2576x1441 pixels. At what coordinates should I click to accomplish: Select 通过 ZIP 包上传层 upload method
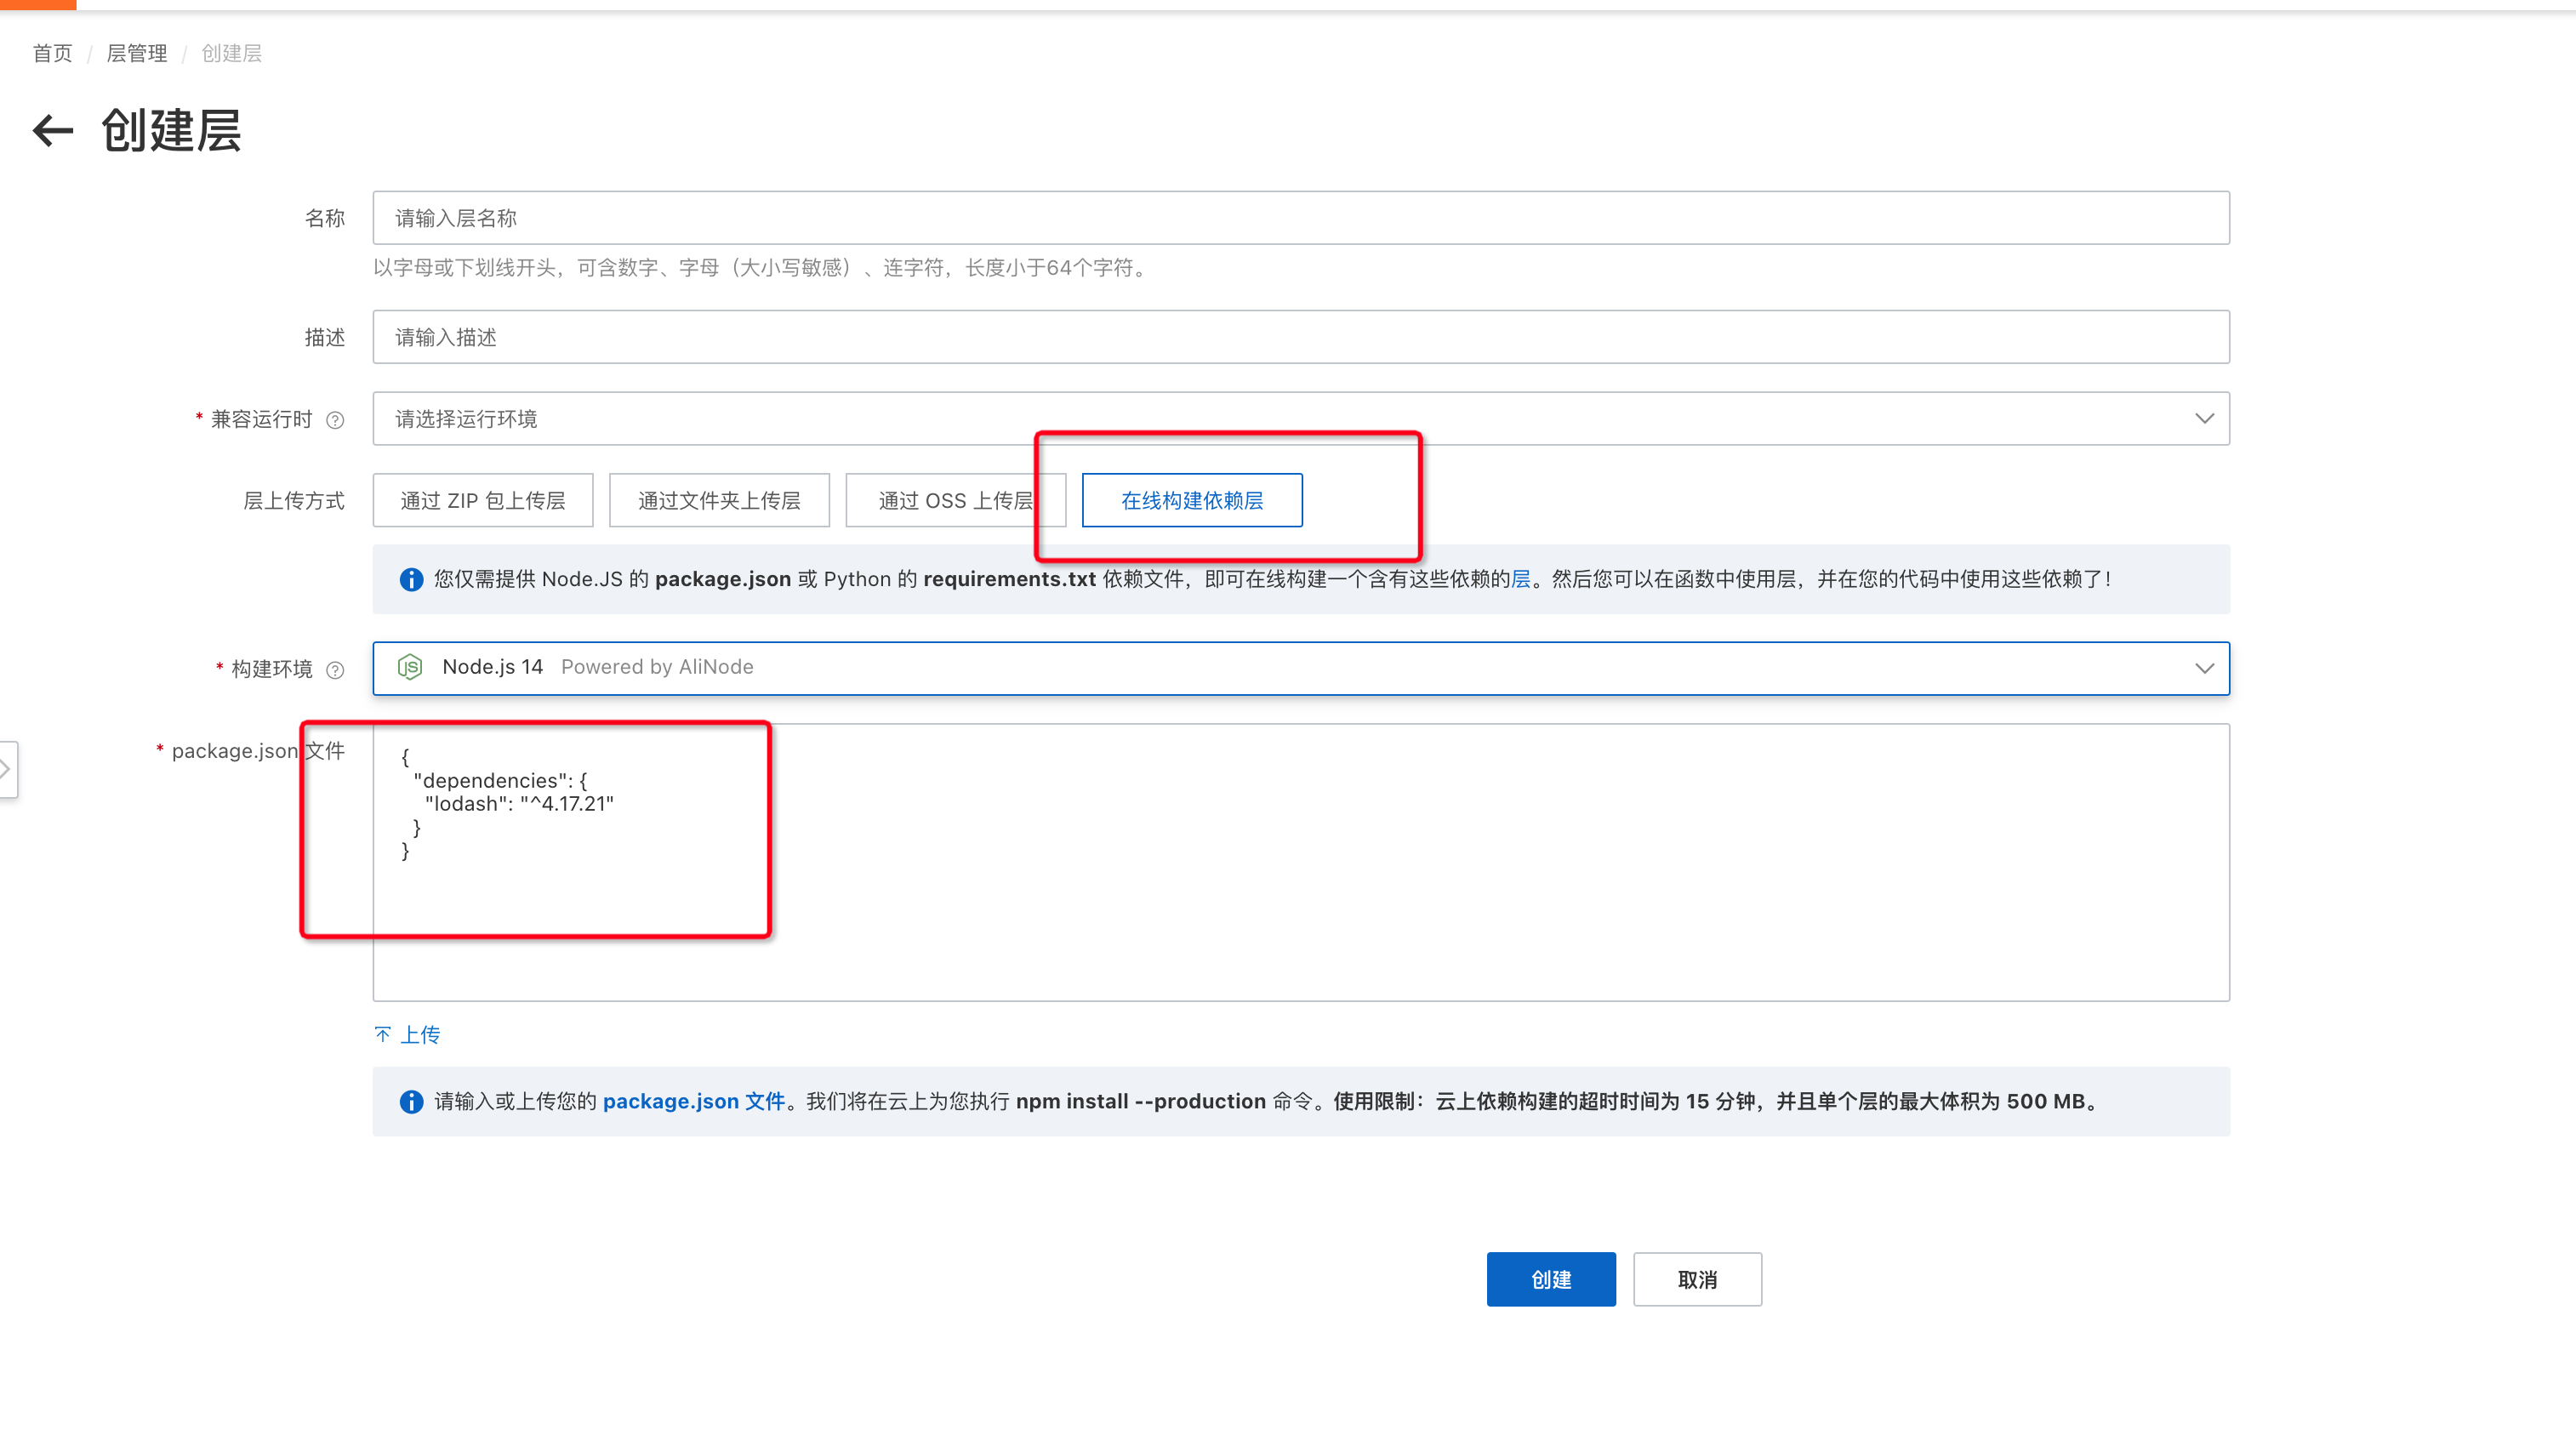click(483, 500)
